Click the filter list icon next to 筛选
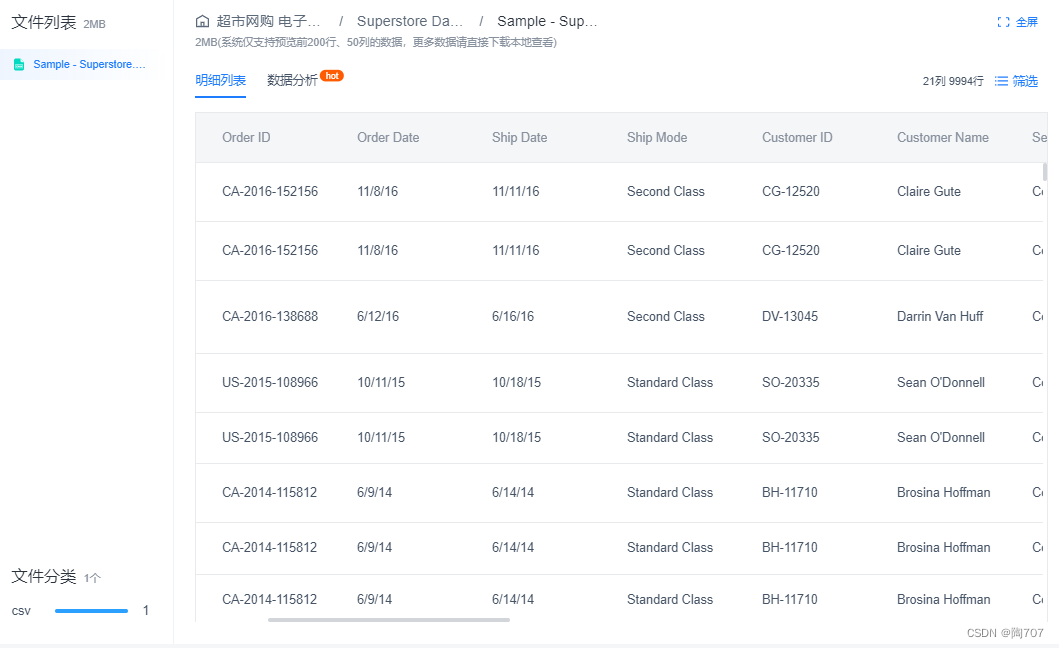Image resolution: width=1059 pixels, height=648 pixels. click(1001, 81)
